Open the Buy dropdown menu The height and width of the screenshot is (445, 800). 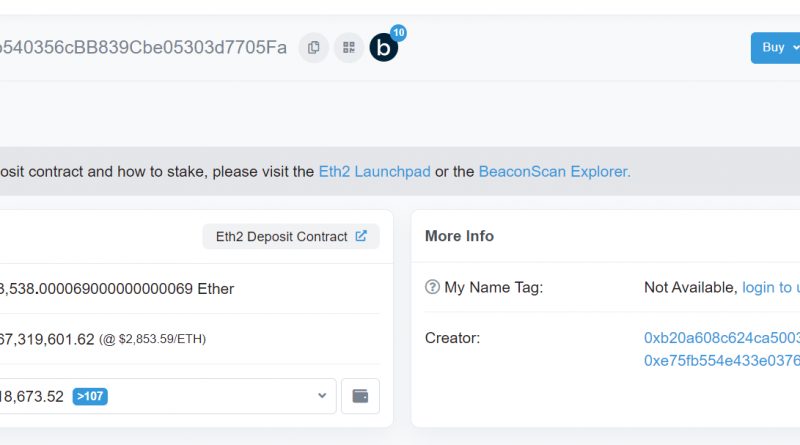click(x=776, y=47)
